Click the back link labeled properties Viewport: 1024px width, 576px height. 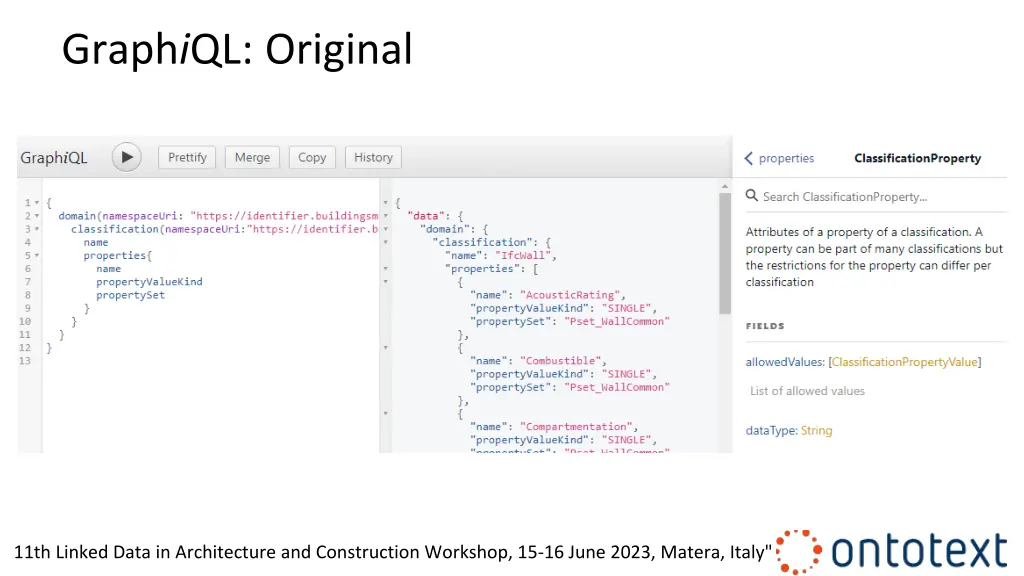786,158
